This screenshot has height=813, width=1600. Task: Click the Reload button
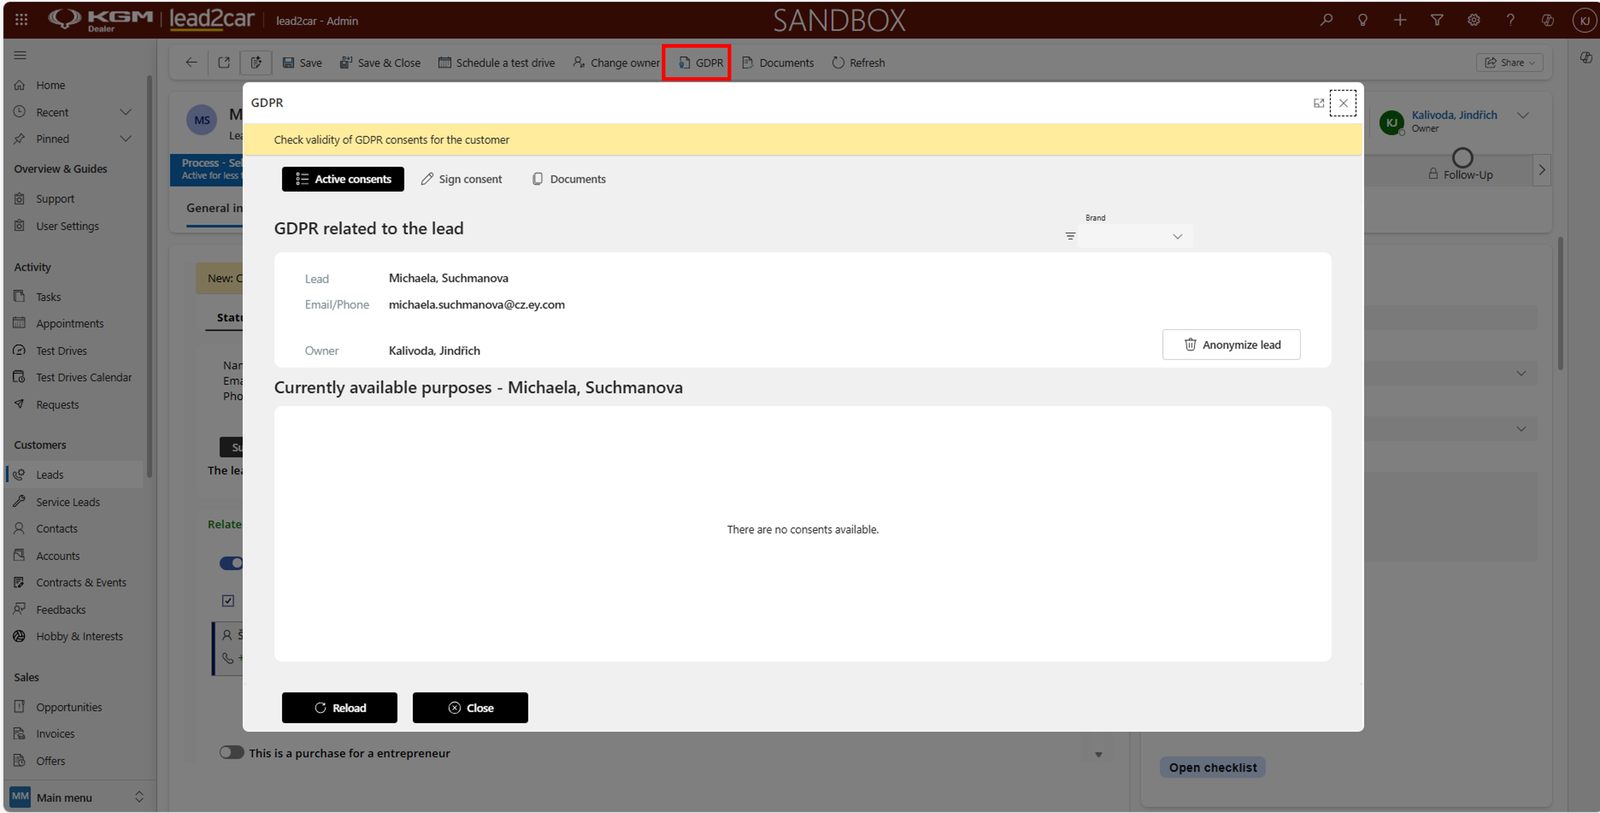pyautogui.click(x=339, y=708)
